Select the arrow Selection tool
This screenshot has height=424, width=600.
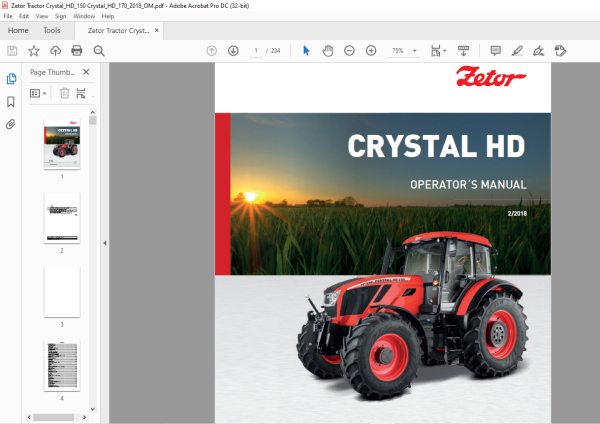pos(306,51)
